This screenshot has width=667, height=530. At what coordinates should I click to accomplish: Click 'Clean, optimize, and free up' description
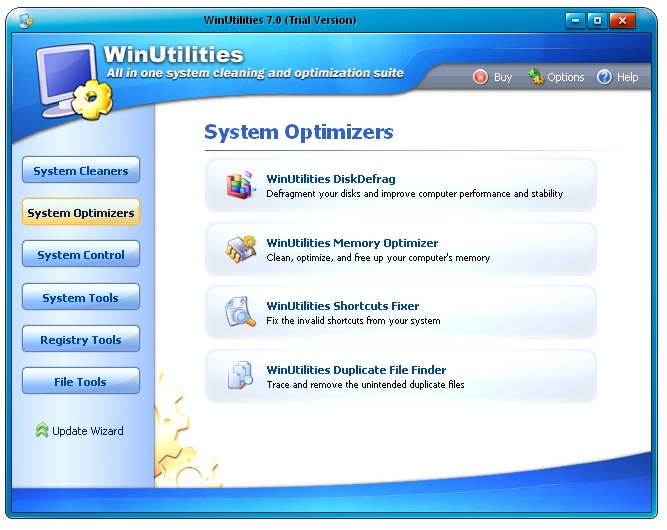378,257
